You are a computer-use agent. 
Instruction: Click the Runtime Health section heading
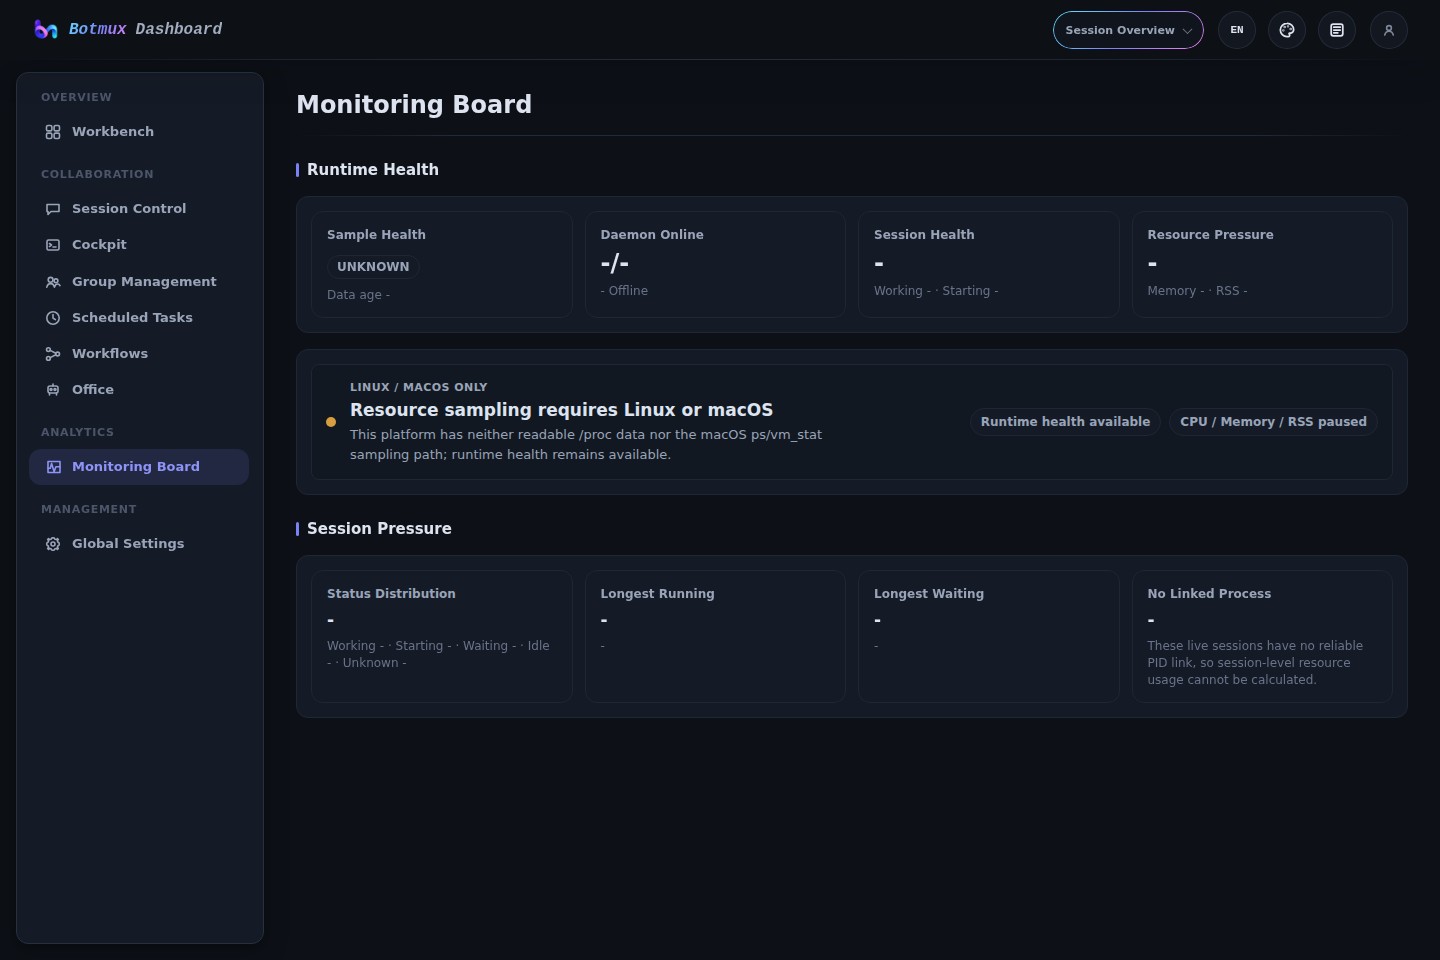click(x=373, y=170)
